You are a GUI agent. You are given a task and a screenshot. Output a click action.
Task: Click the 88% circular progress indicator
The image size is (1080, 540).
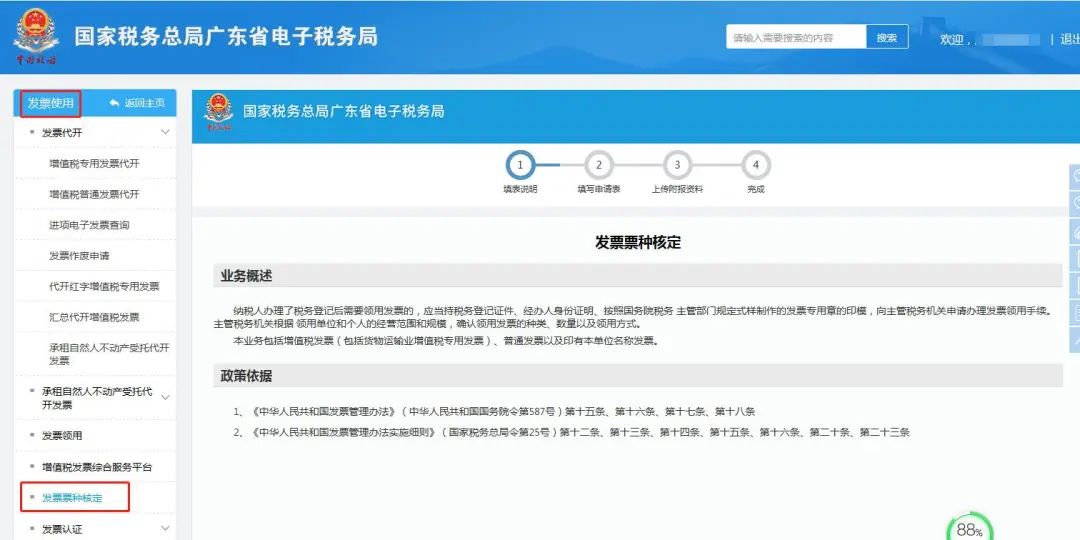[x=969, y=528]
